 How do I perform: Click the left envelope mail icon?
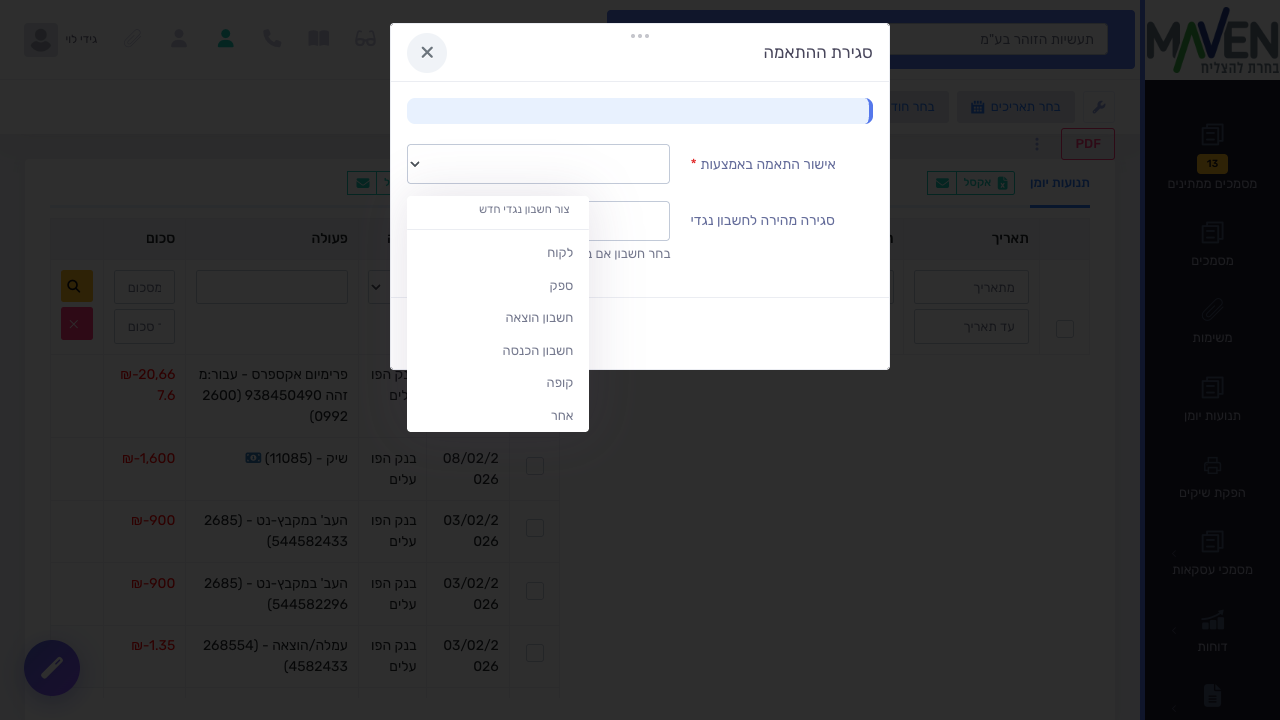coord(362,183)
